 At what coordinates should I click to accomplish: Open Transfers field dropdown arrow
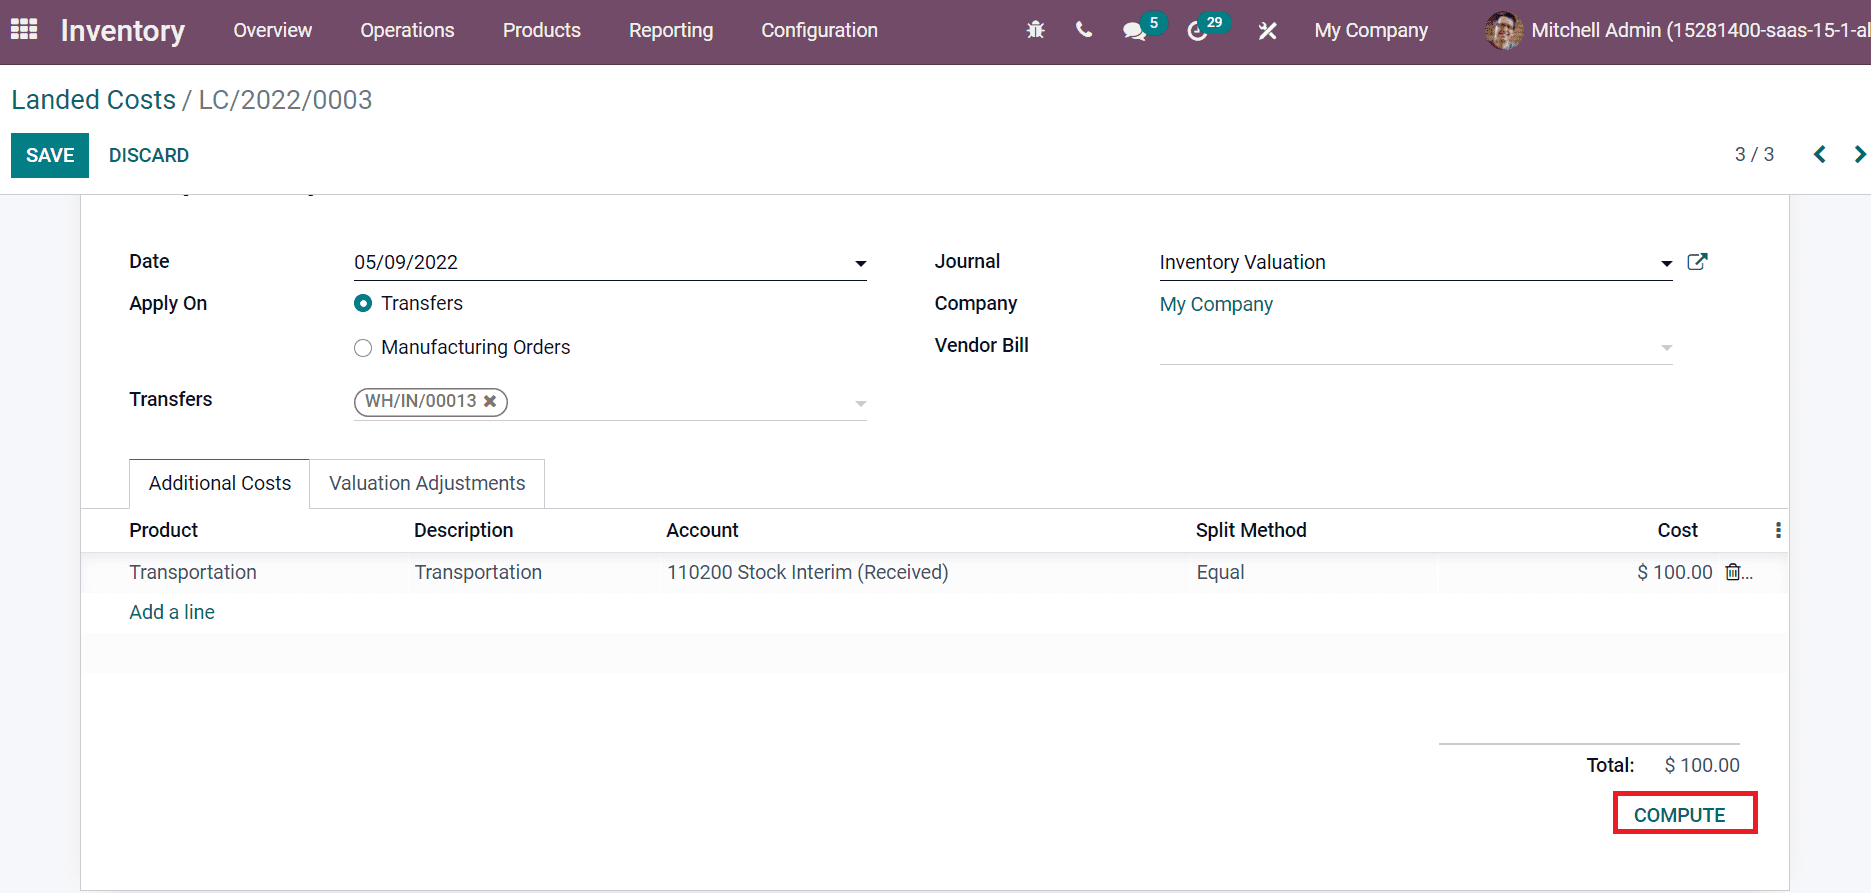tap(860, 403)
